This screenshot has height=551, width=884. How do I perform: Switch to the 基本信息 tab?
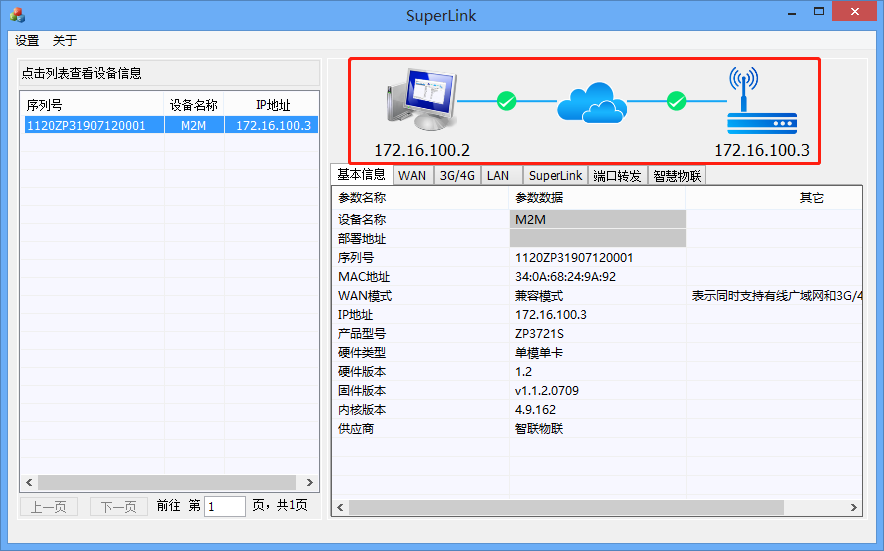tap(361, 174)
